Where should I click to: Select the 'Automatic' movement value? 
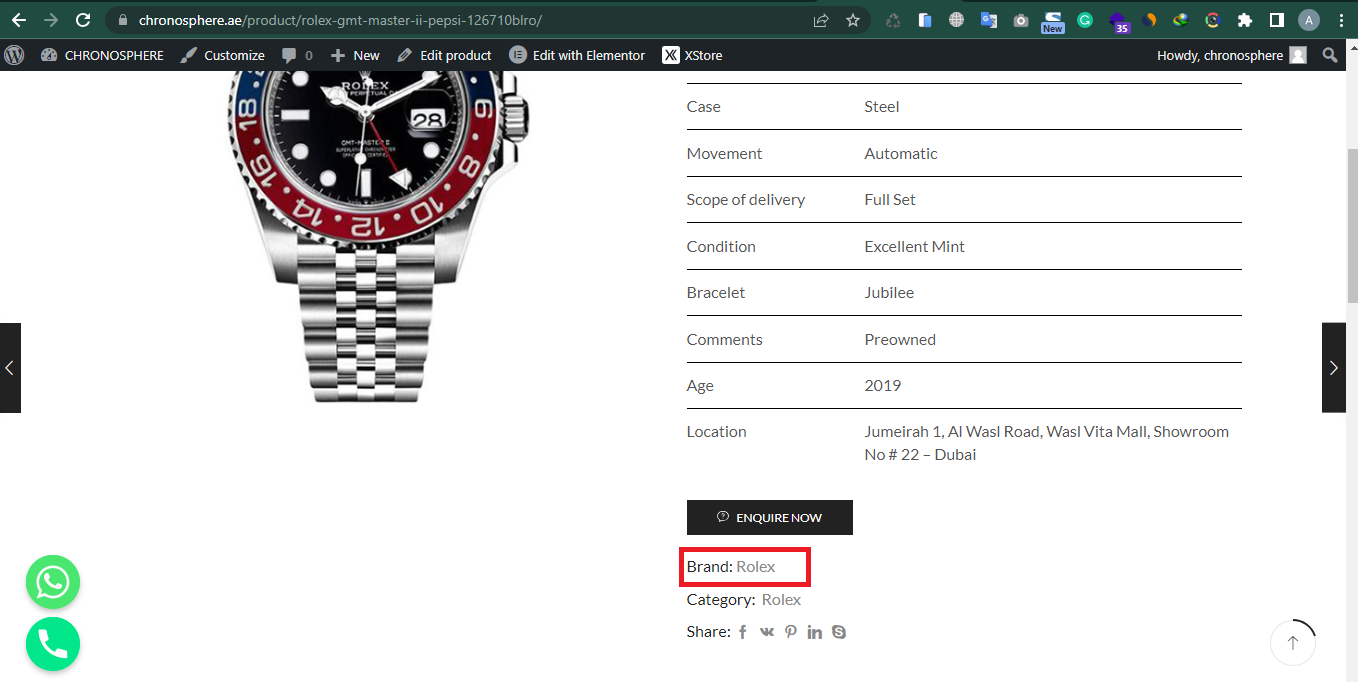point(901,153)
